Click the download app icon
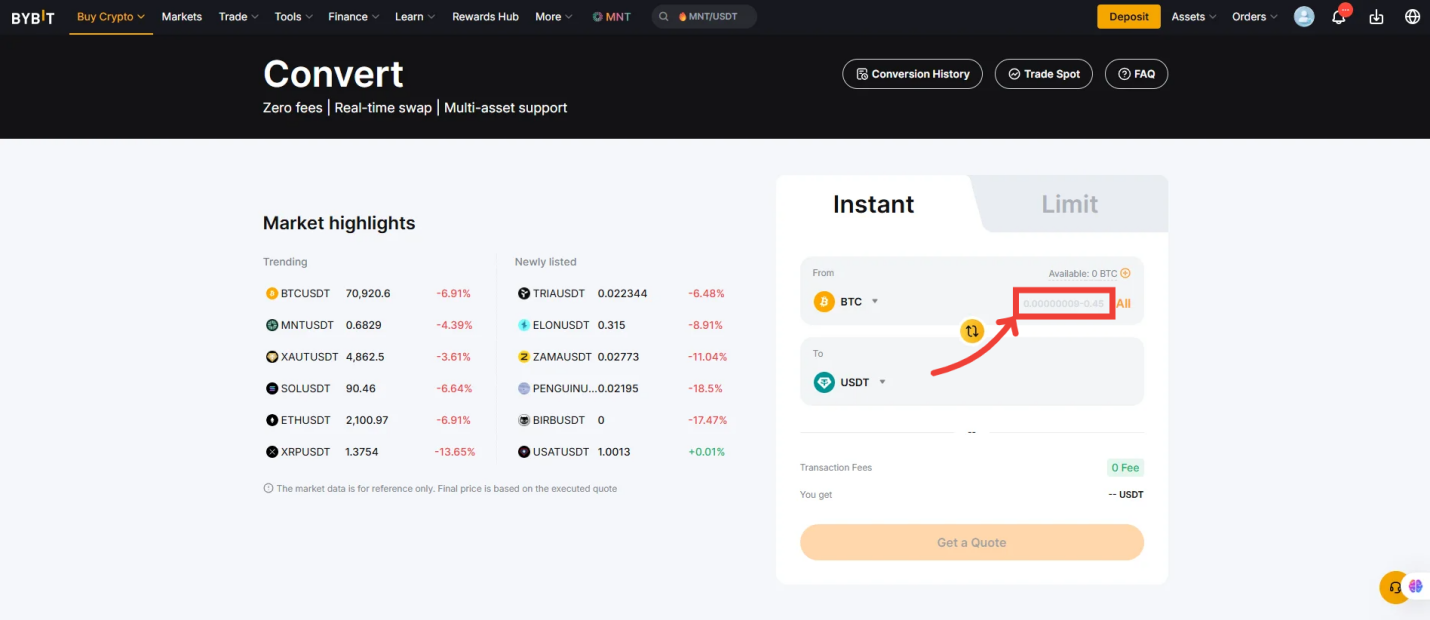Image resolution: width=1430 pixels, height=620 pixels. click(1376, 17)
